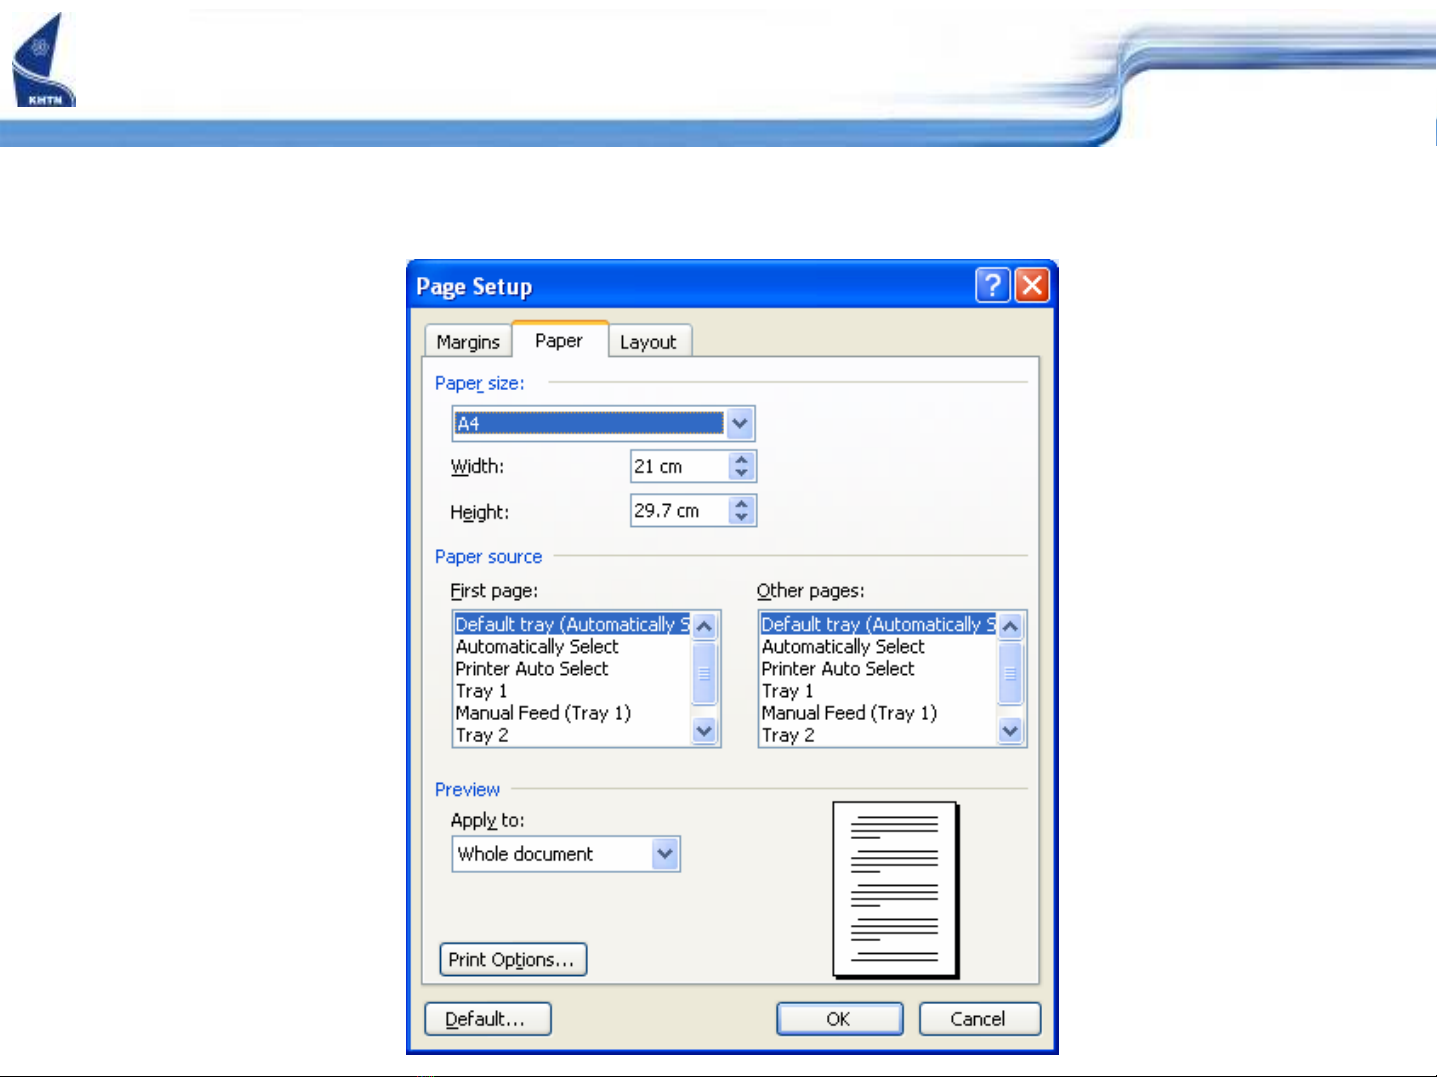Viewport: 1437px width, 1077px height.
Task: Open the Paper tab
Action: pyautogui.click(x=558, y=341)
